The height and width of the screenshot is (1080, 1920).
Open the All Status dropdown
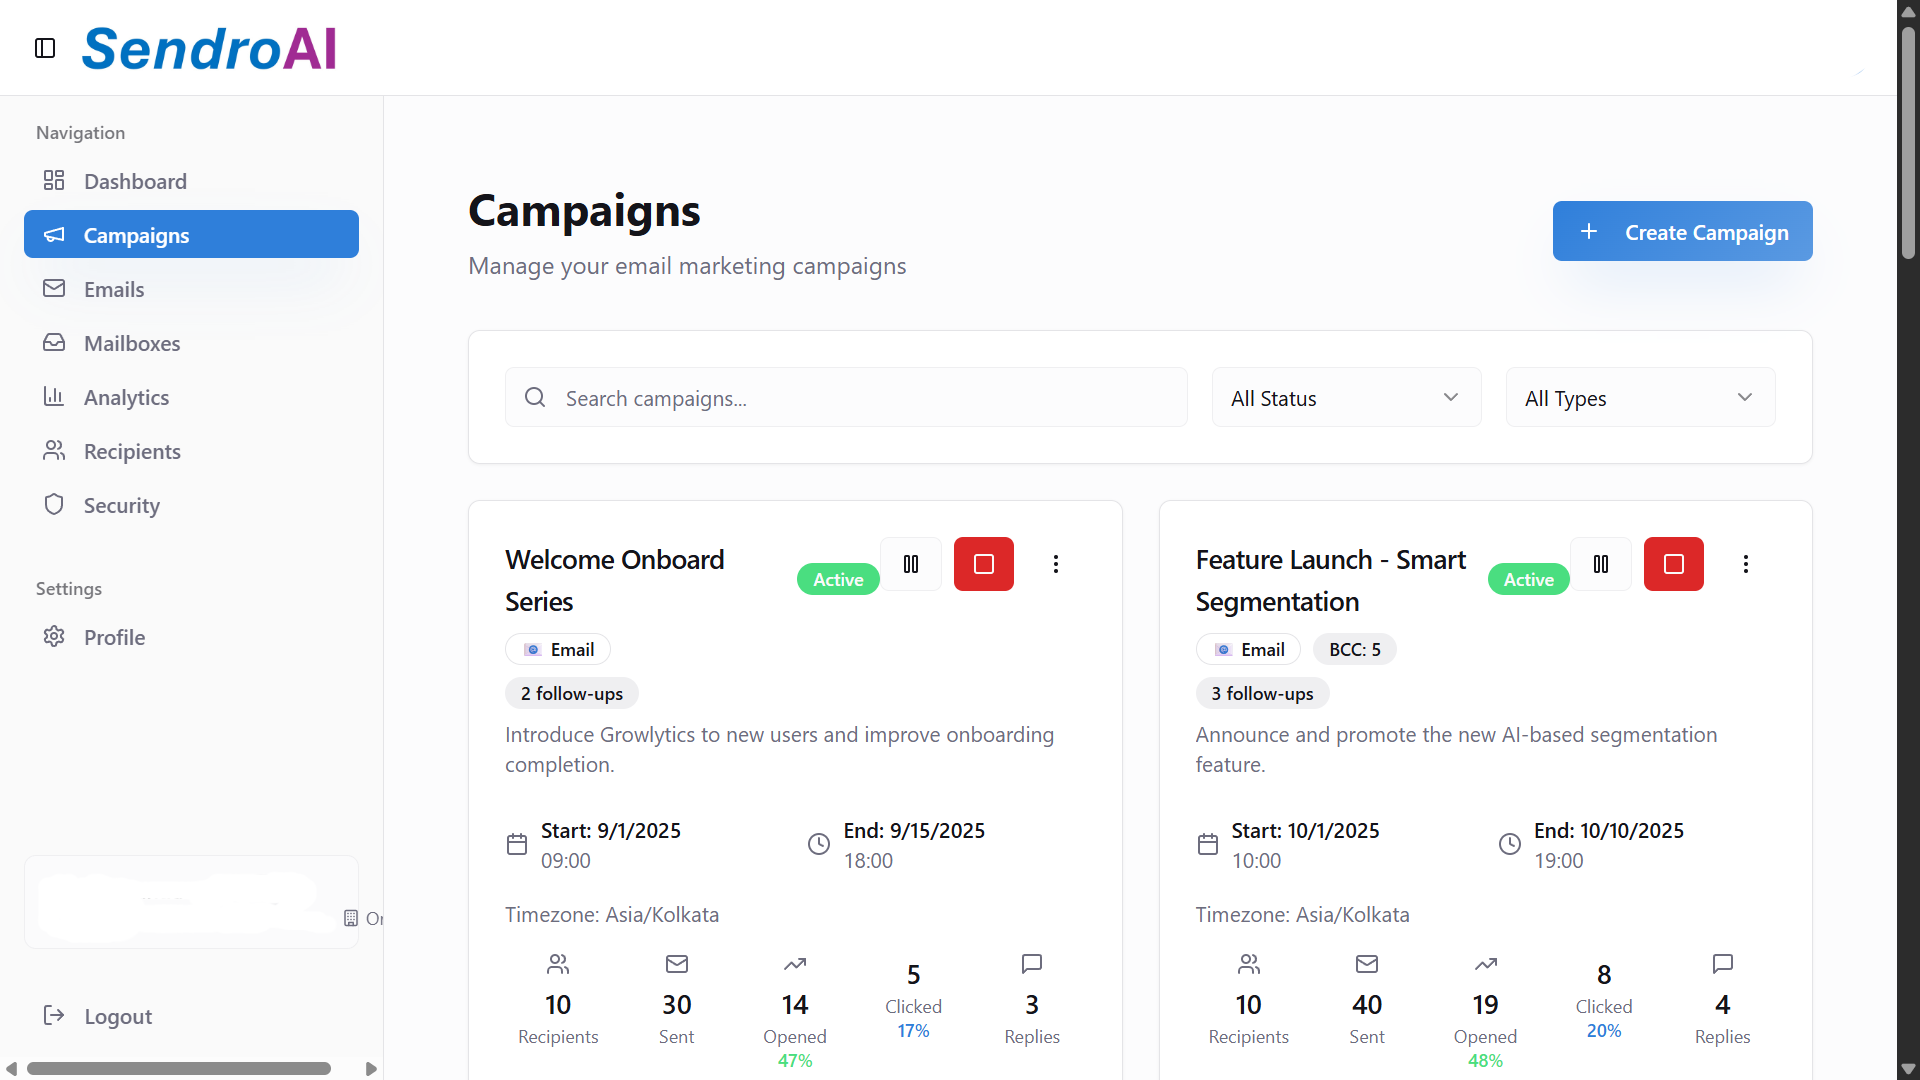click(1346, 397)
